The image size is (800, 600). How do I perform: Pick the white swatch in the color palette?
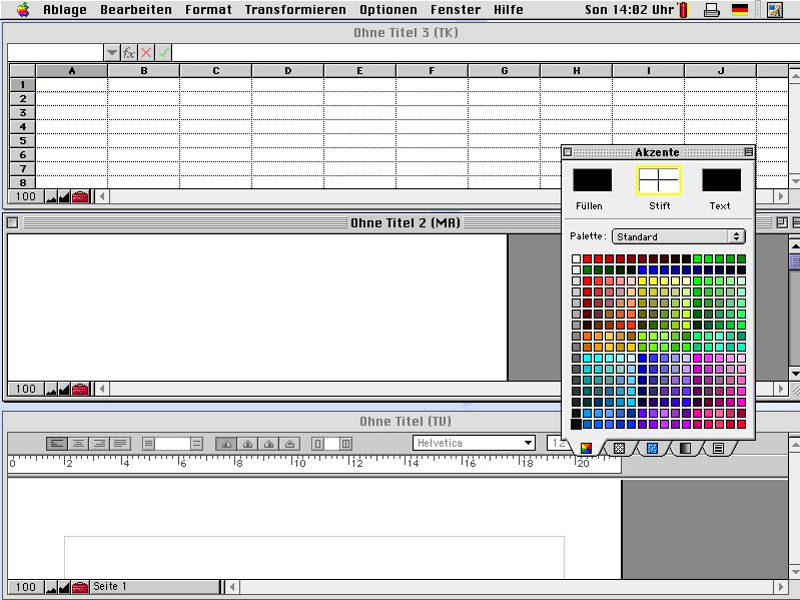576,259
